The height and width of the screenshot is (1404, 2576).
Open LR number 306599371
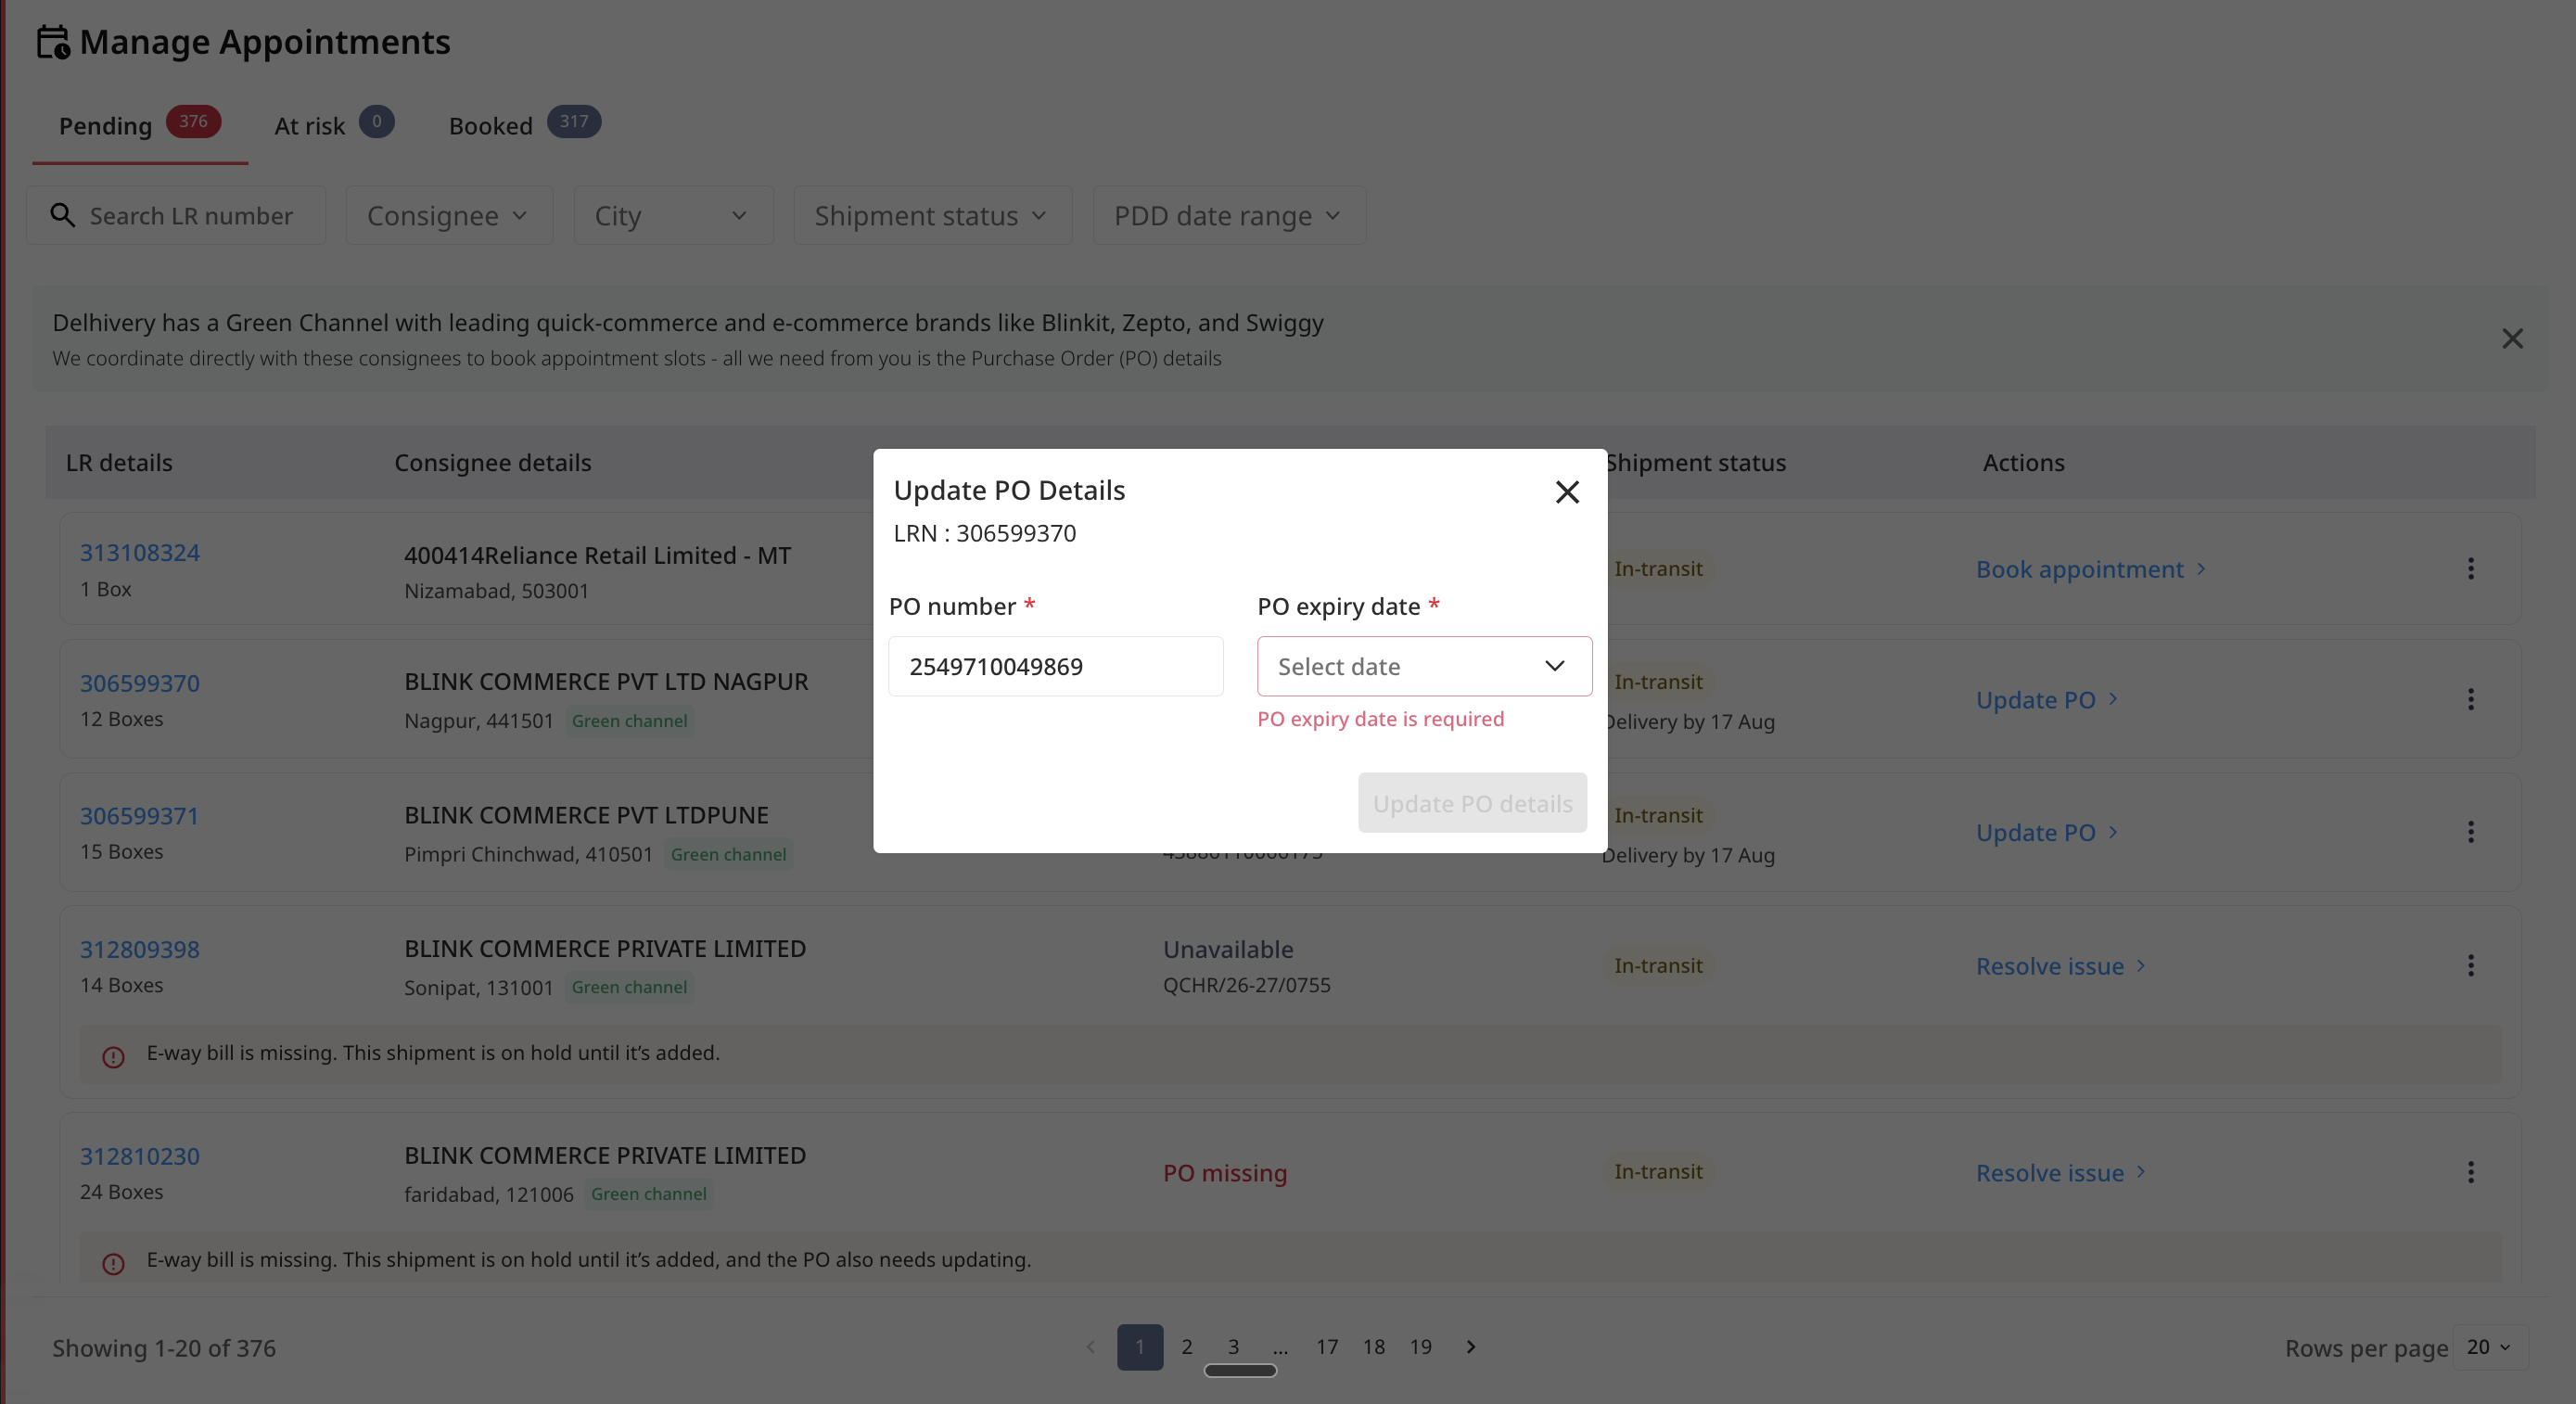140,816
